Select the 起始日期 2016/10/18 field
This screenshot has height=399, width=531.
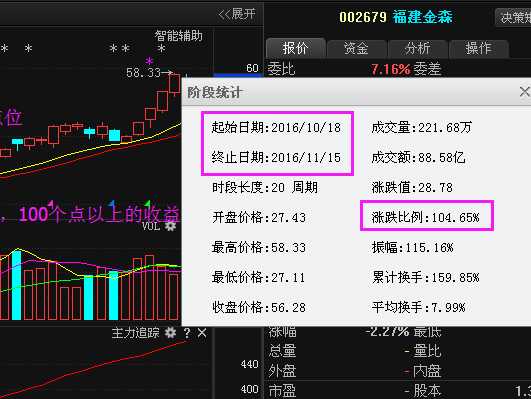[276, 127]
